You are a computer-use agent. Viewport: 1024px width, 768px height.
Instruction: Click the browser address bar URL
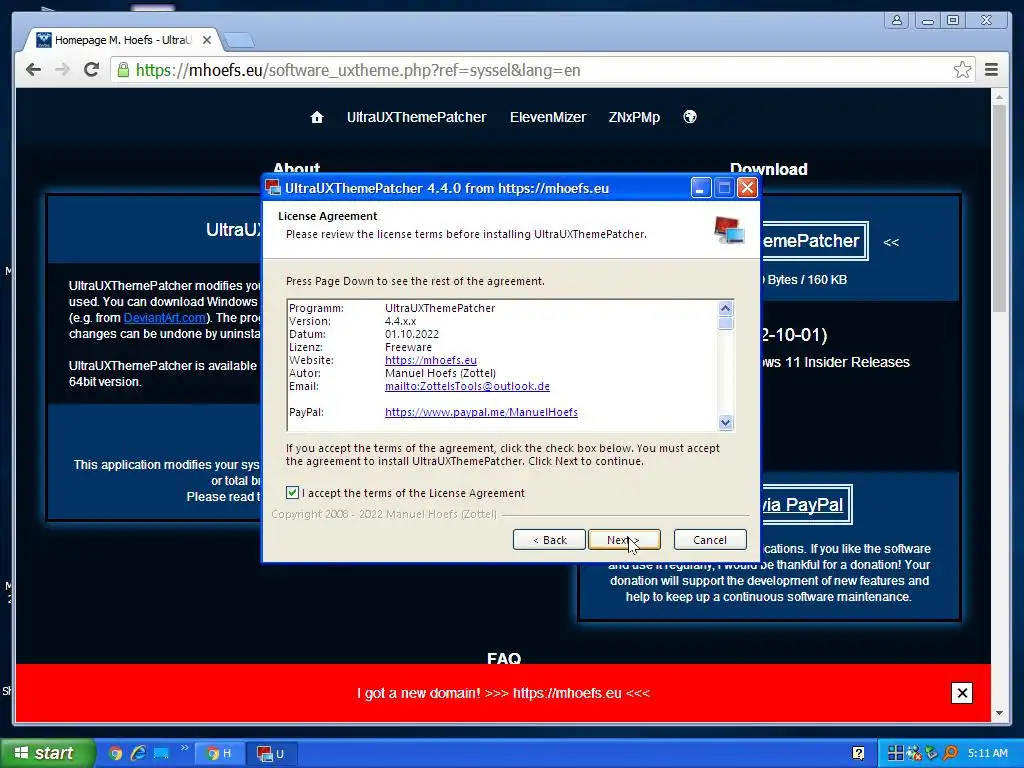pos(358,70)
